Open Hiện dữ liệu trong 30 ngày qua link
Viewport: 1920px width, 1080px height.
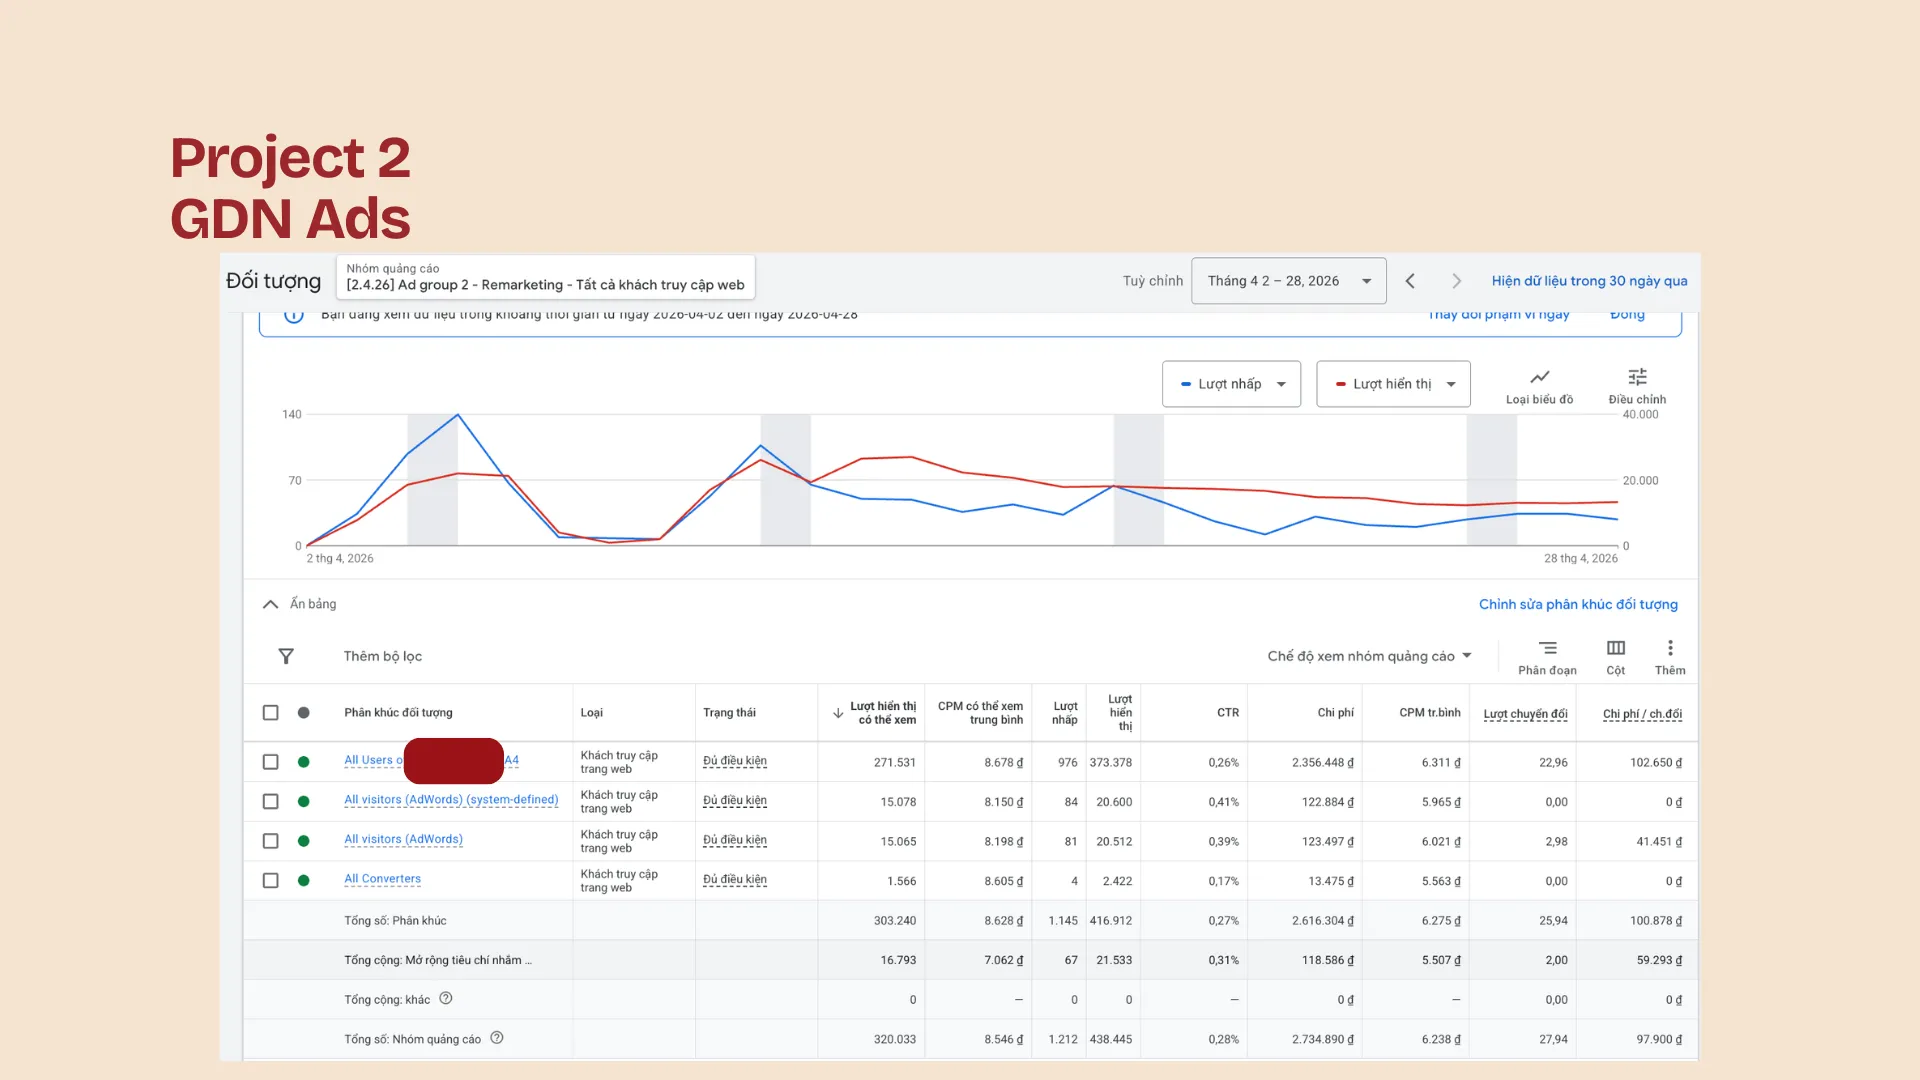1589,281
